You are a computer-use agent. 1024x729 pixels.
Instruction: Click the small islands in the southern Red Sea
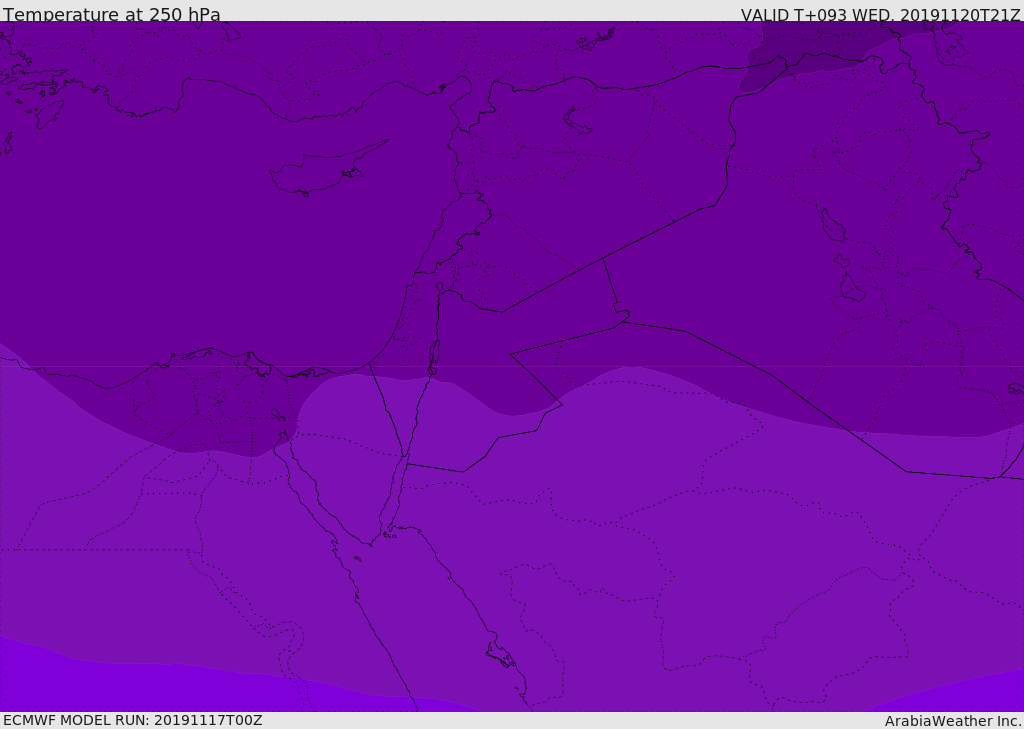[500, 656]
